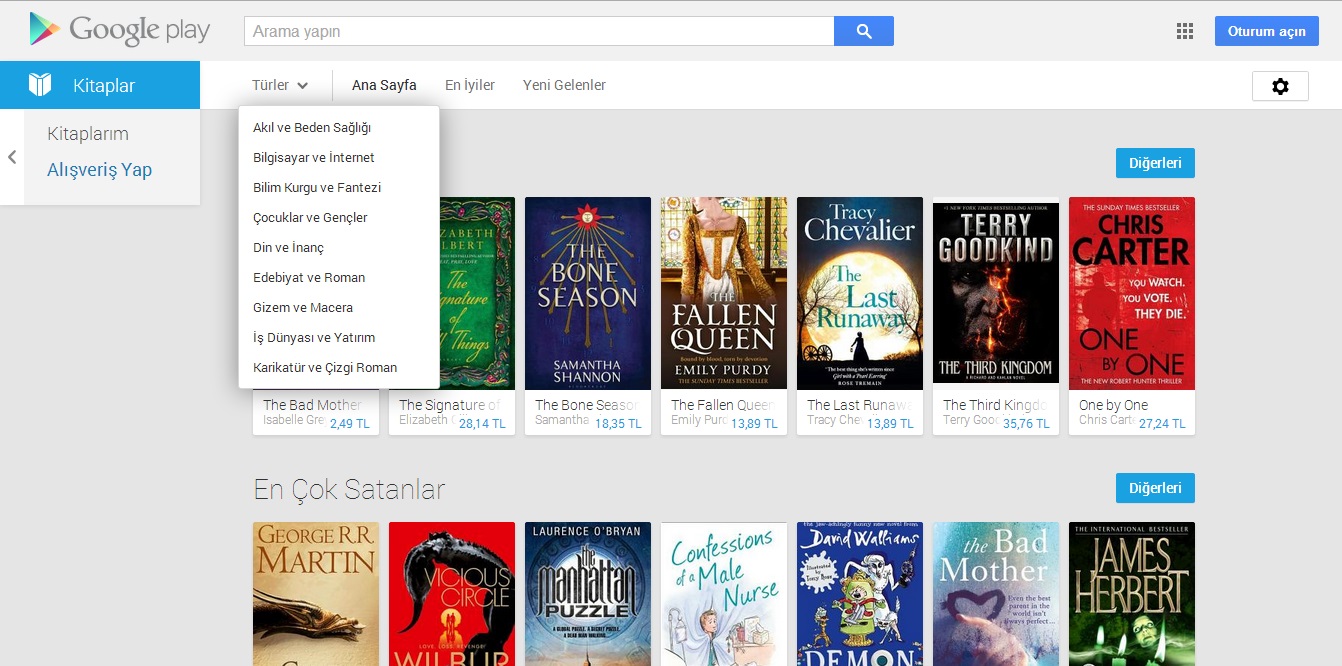
Task: Choose Çocuklar ve Gençler genre
Action: (x=339, y=218)
